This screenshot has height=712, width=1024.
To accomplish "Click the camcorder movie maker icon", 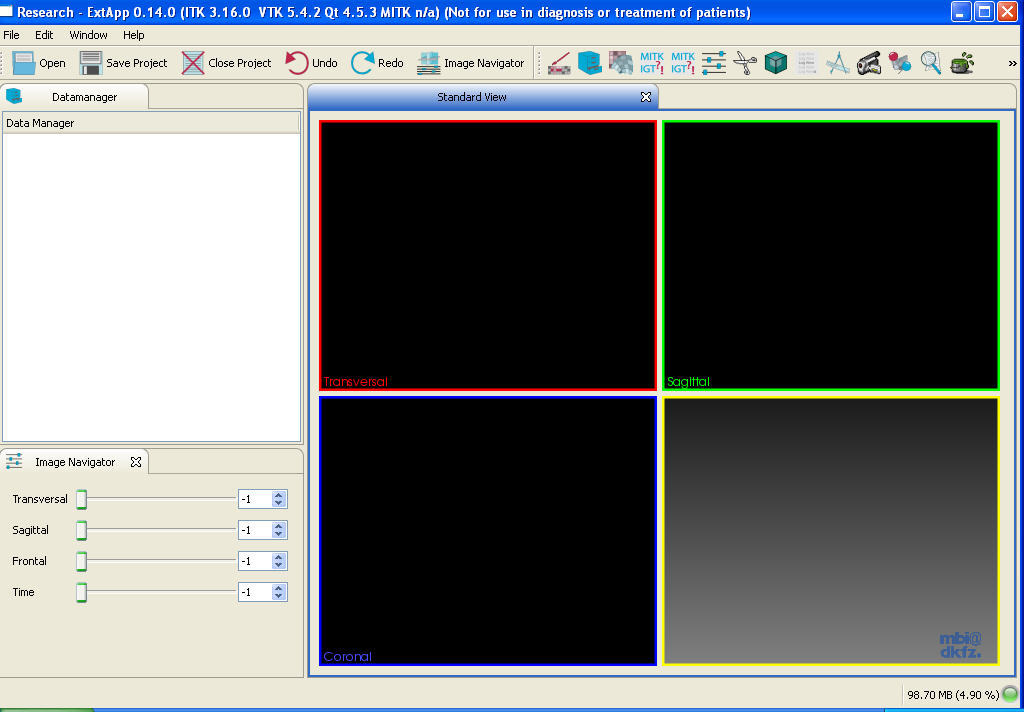I will [x=868, y=63].
